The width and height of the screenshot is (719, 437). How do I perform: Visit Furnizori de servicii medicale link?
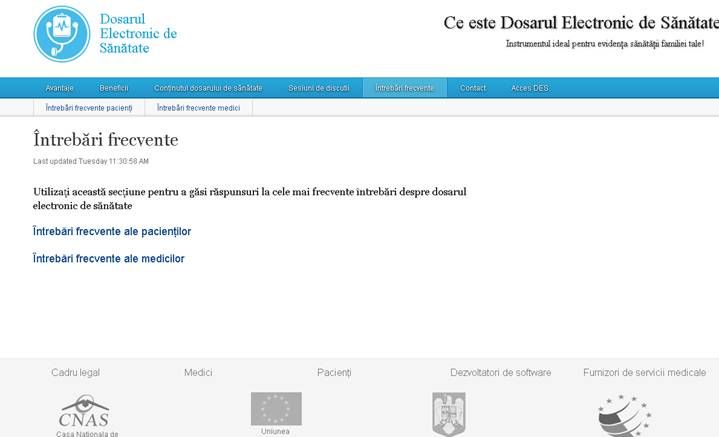(x=644, y=373)
